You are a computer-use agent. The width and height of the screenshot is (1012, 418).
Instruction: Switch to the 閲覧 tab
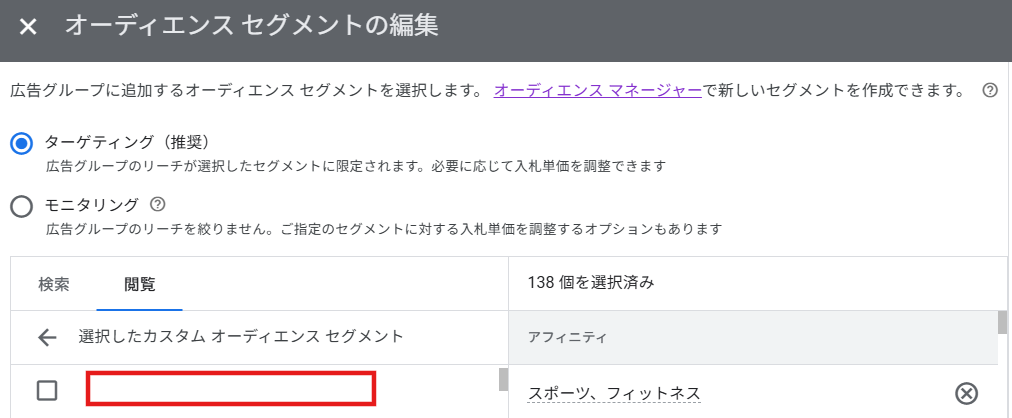pyautogui.click(x=140, y=283)
